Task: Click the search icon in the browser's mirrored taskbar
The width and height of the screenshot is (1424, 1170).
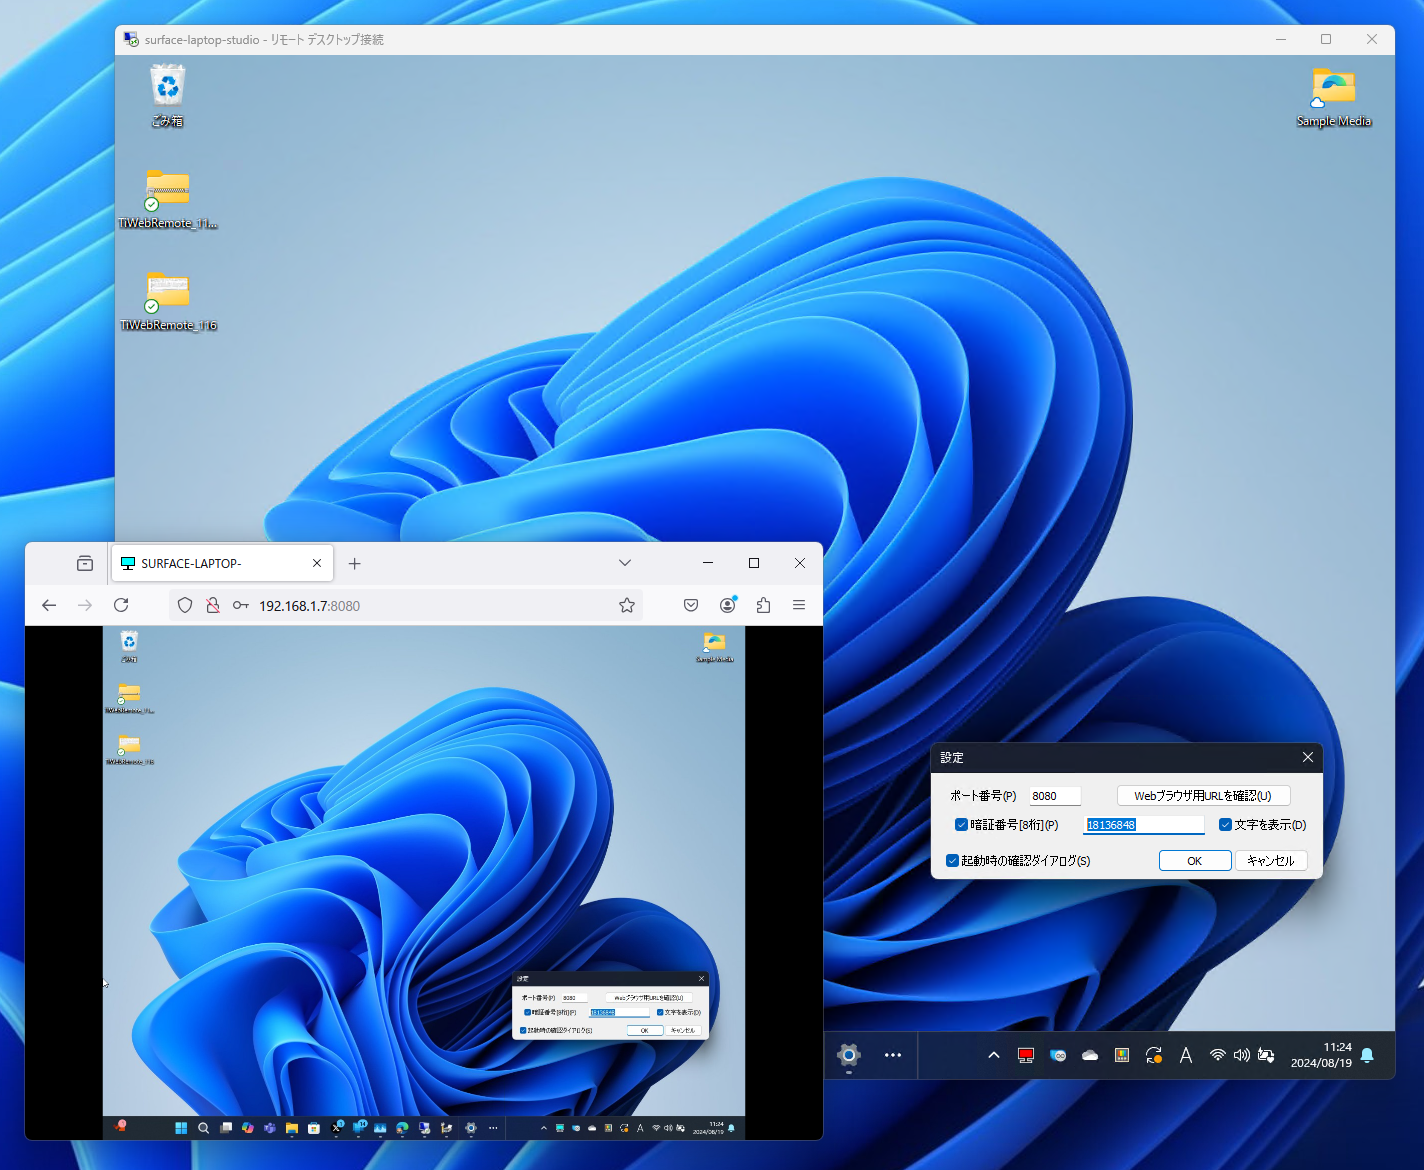Action: (x=204, y=1128)
